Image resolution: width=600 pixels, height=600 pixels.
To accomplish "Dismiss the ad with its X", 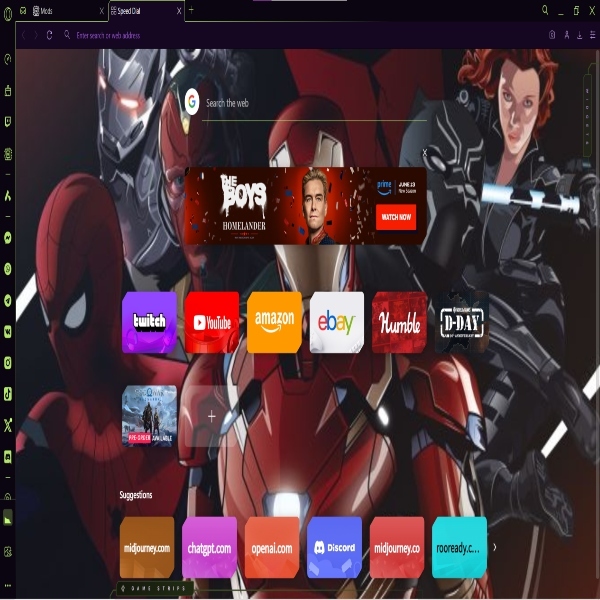I will [x=424, y=153].
